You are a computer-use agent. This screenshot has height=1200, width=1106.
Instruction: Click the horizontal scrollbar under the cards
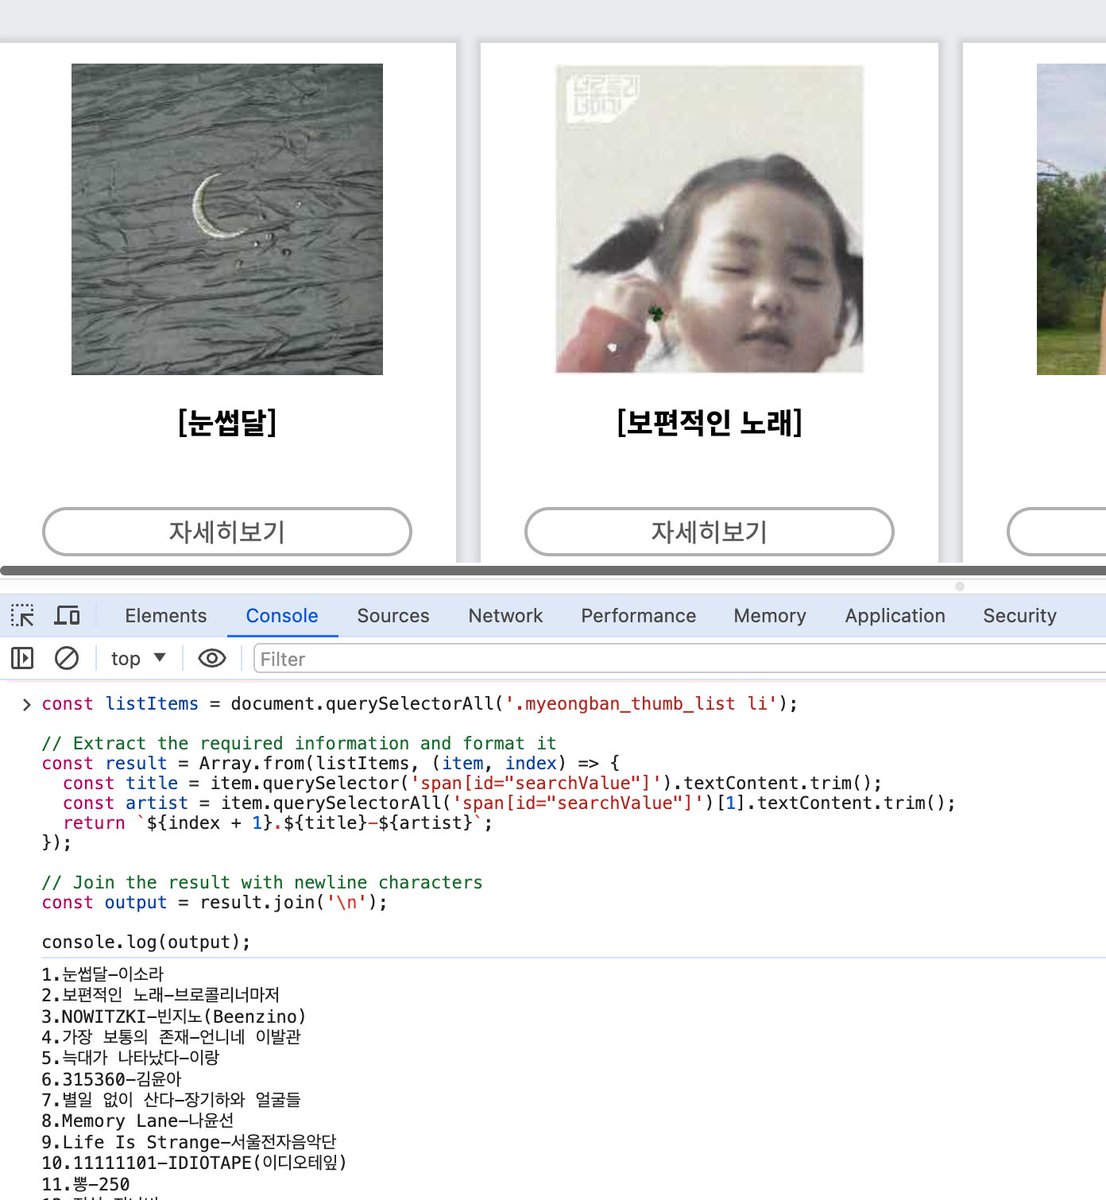click(553, 570)
